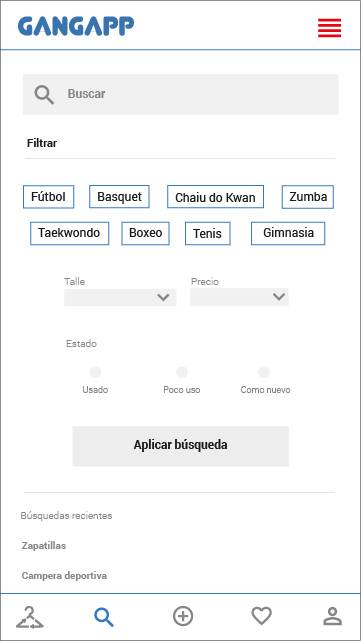361x641 pixels.
Task: Choose the Poco uso radio option
Action: 182,372
